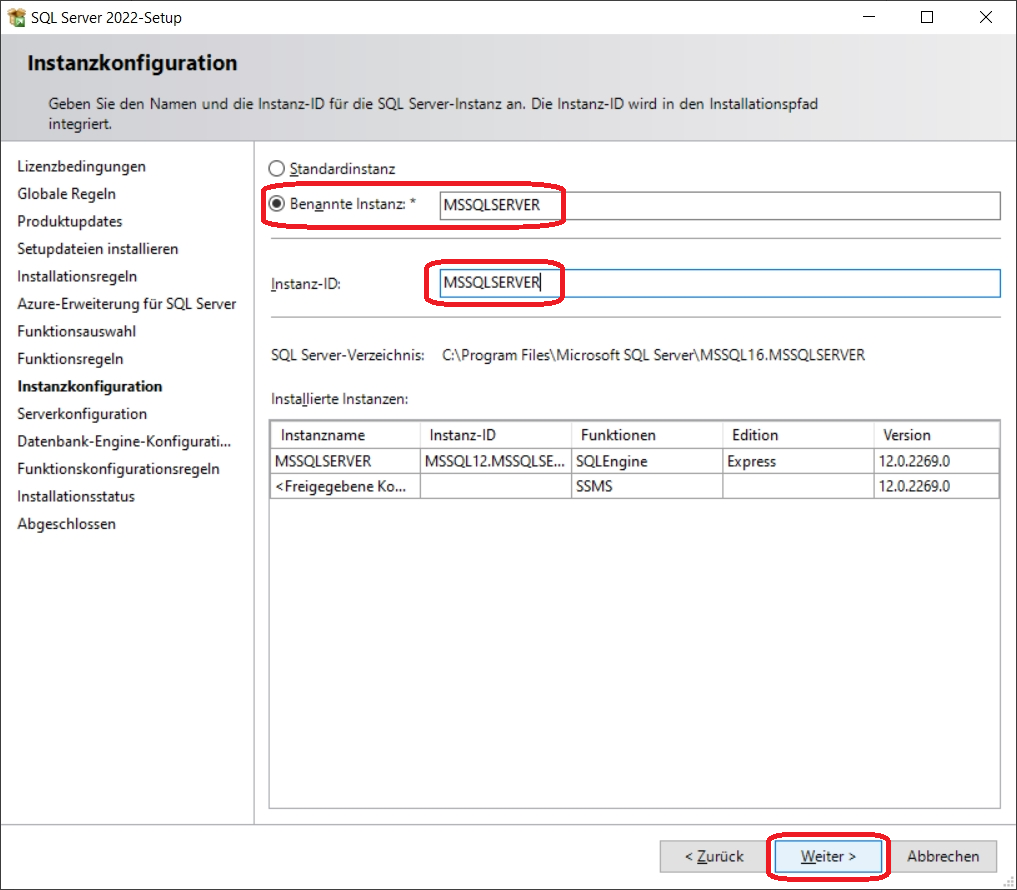Screen dimensions: 1017x890
Task: Open Azure-Erweiterung für SQL Server step
Action: (127, 304)
